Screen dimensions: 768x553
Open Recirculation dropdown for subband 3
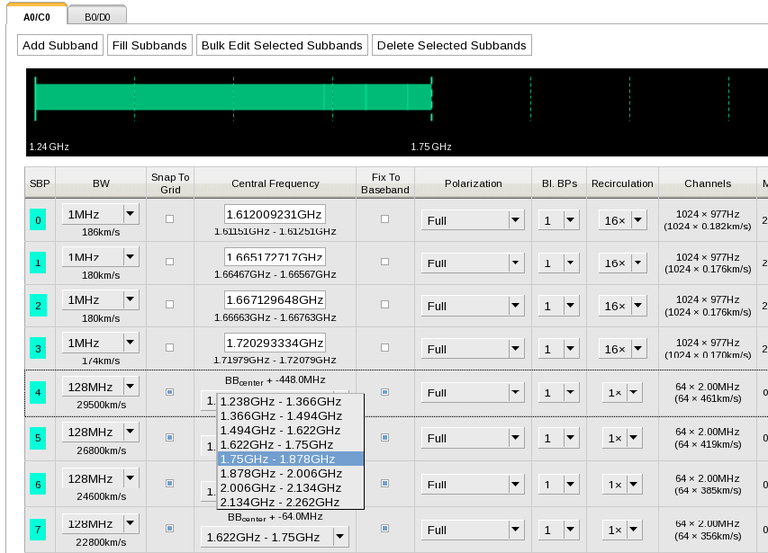[x=637, y=349]
